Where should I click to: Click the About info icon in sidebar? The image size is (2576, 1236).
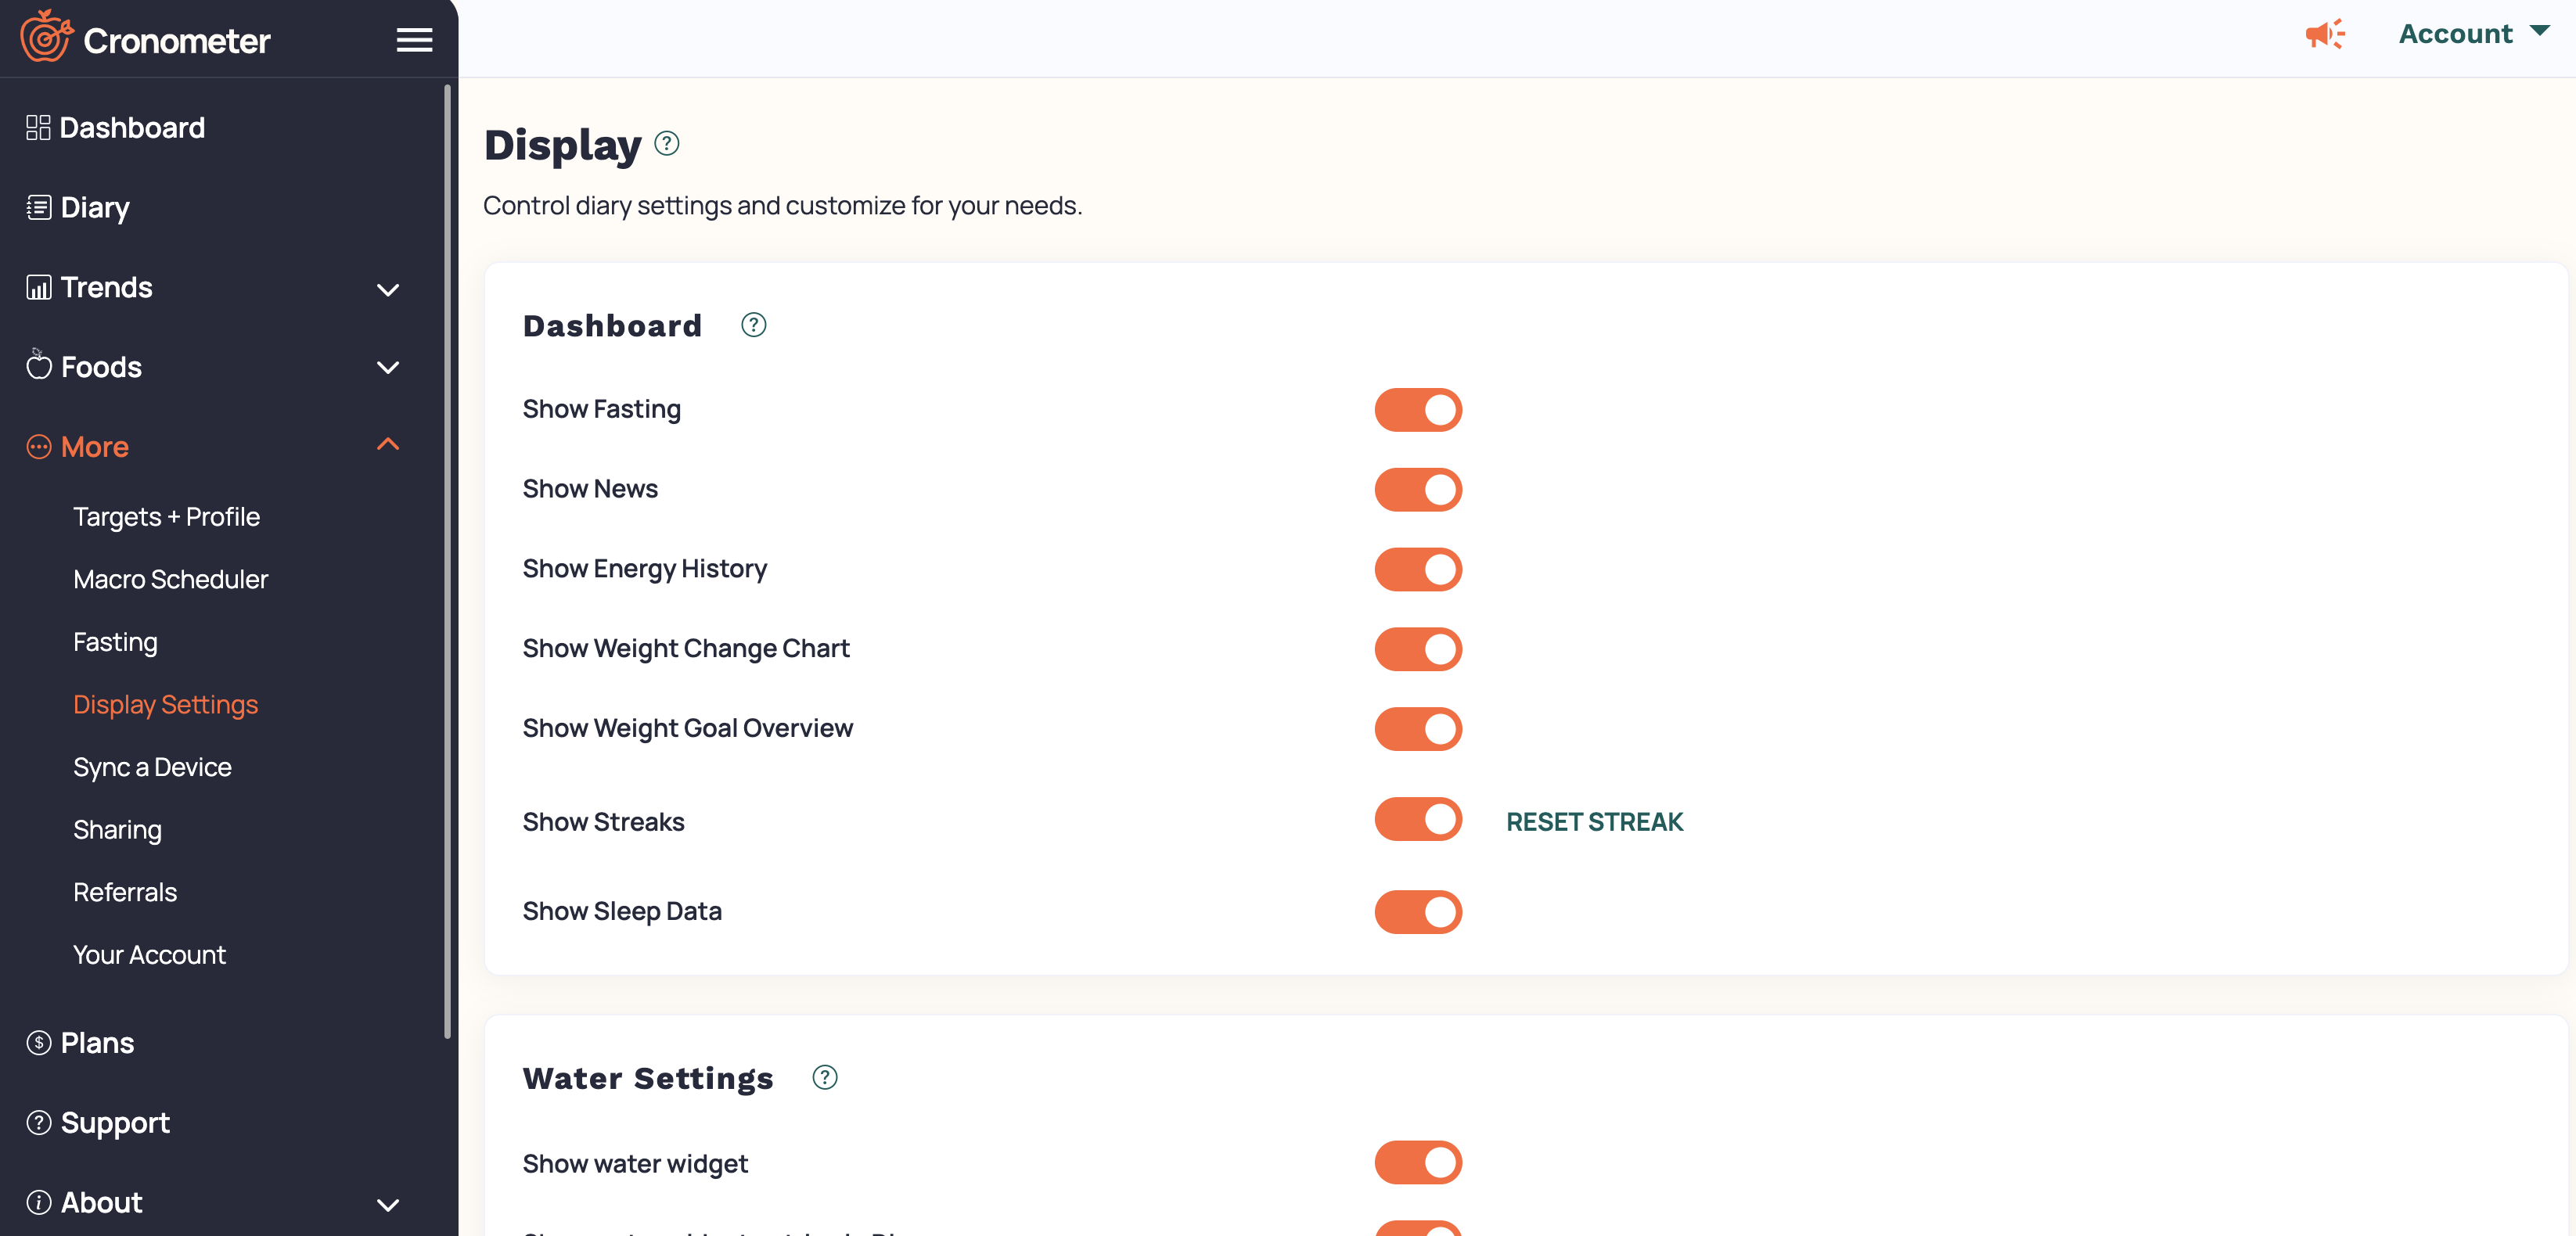(38, 1202)
